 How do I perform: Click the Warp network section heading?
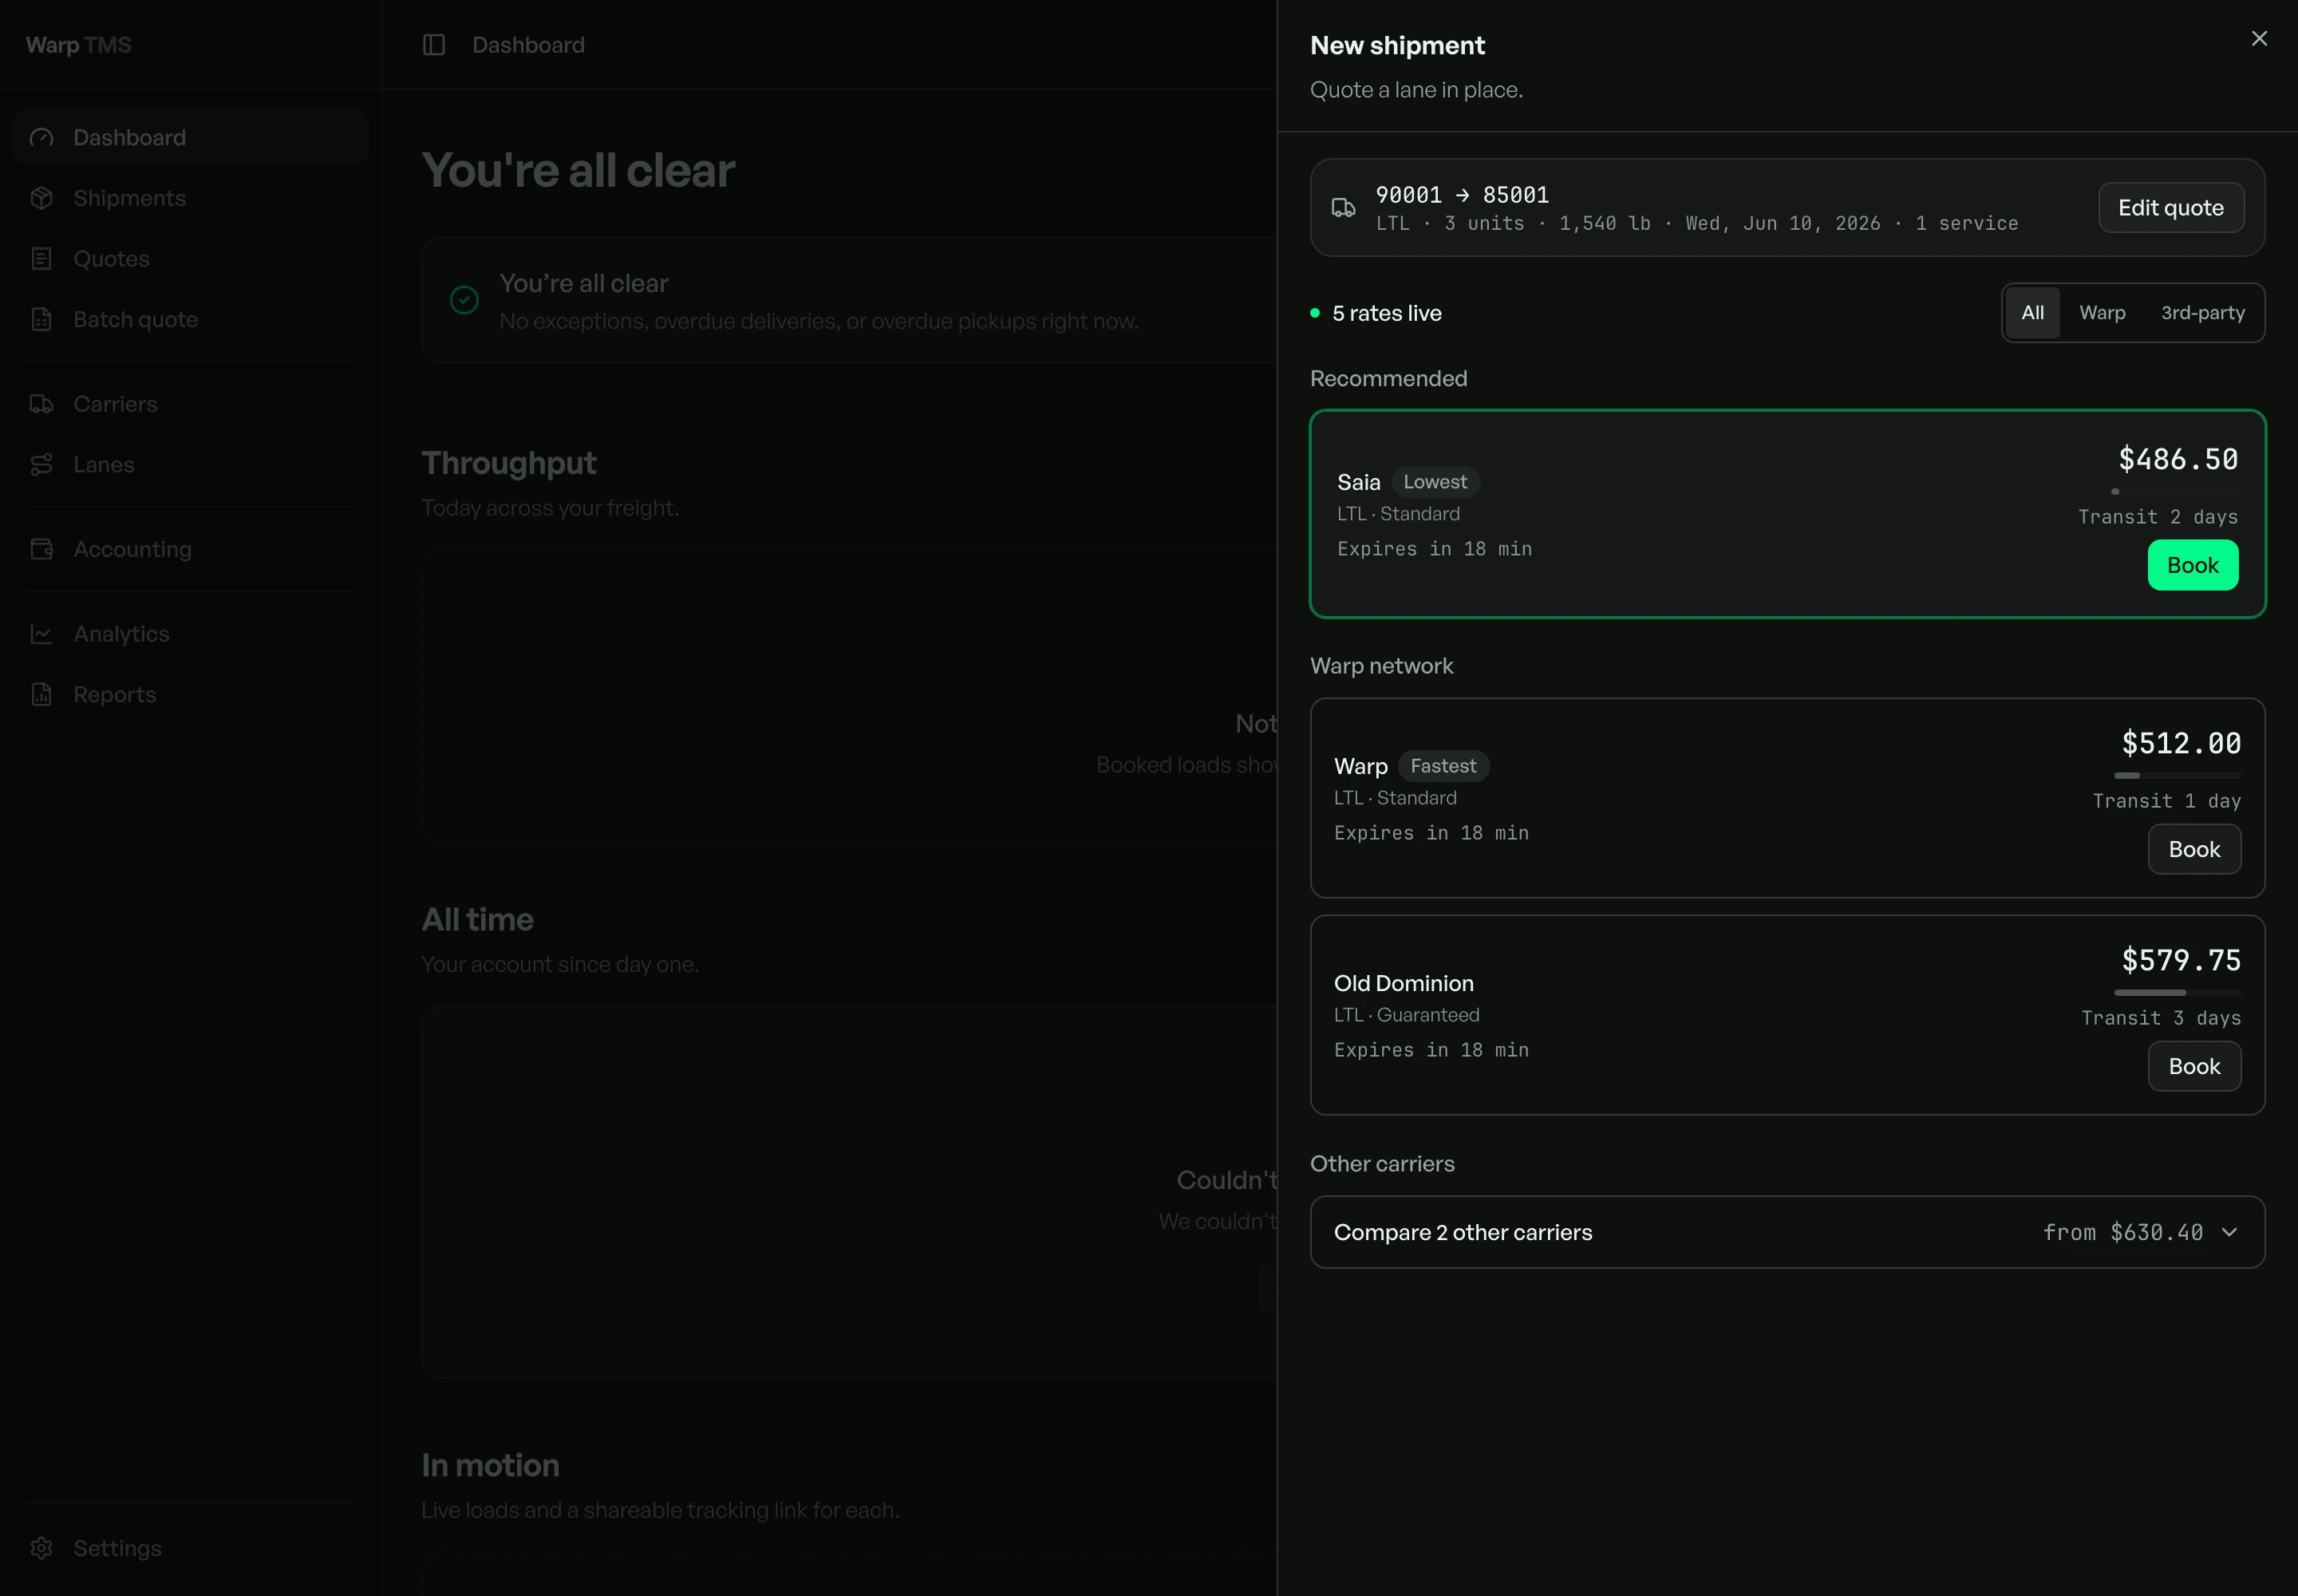[1381, 666]
